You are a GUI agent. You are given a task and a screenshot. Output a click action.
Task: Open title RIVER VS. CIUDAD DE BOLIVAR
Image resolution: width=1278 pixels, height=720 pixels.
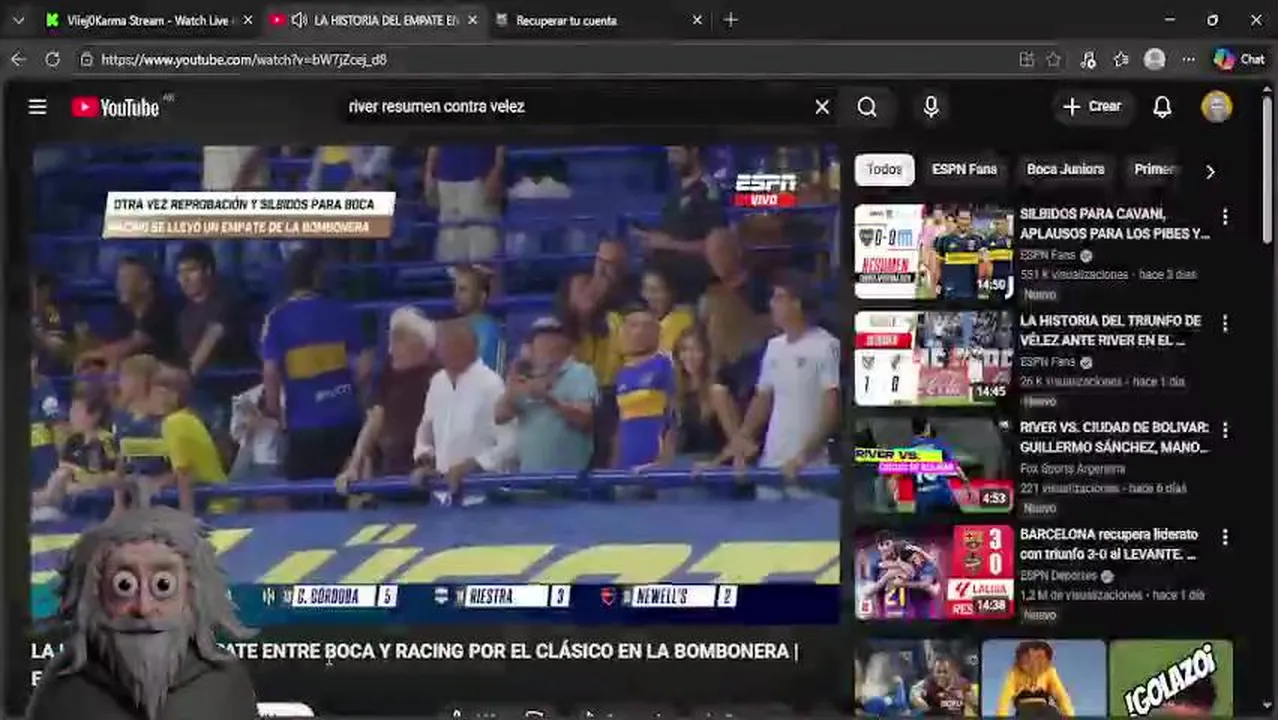[x=1114, y=437]
